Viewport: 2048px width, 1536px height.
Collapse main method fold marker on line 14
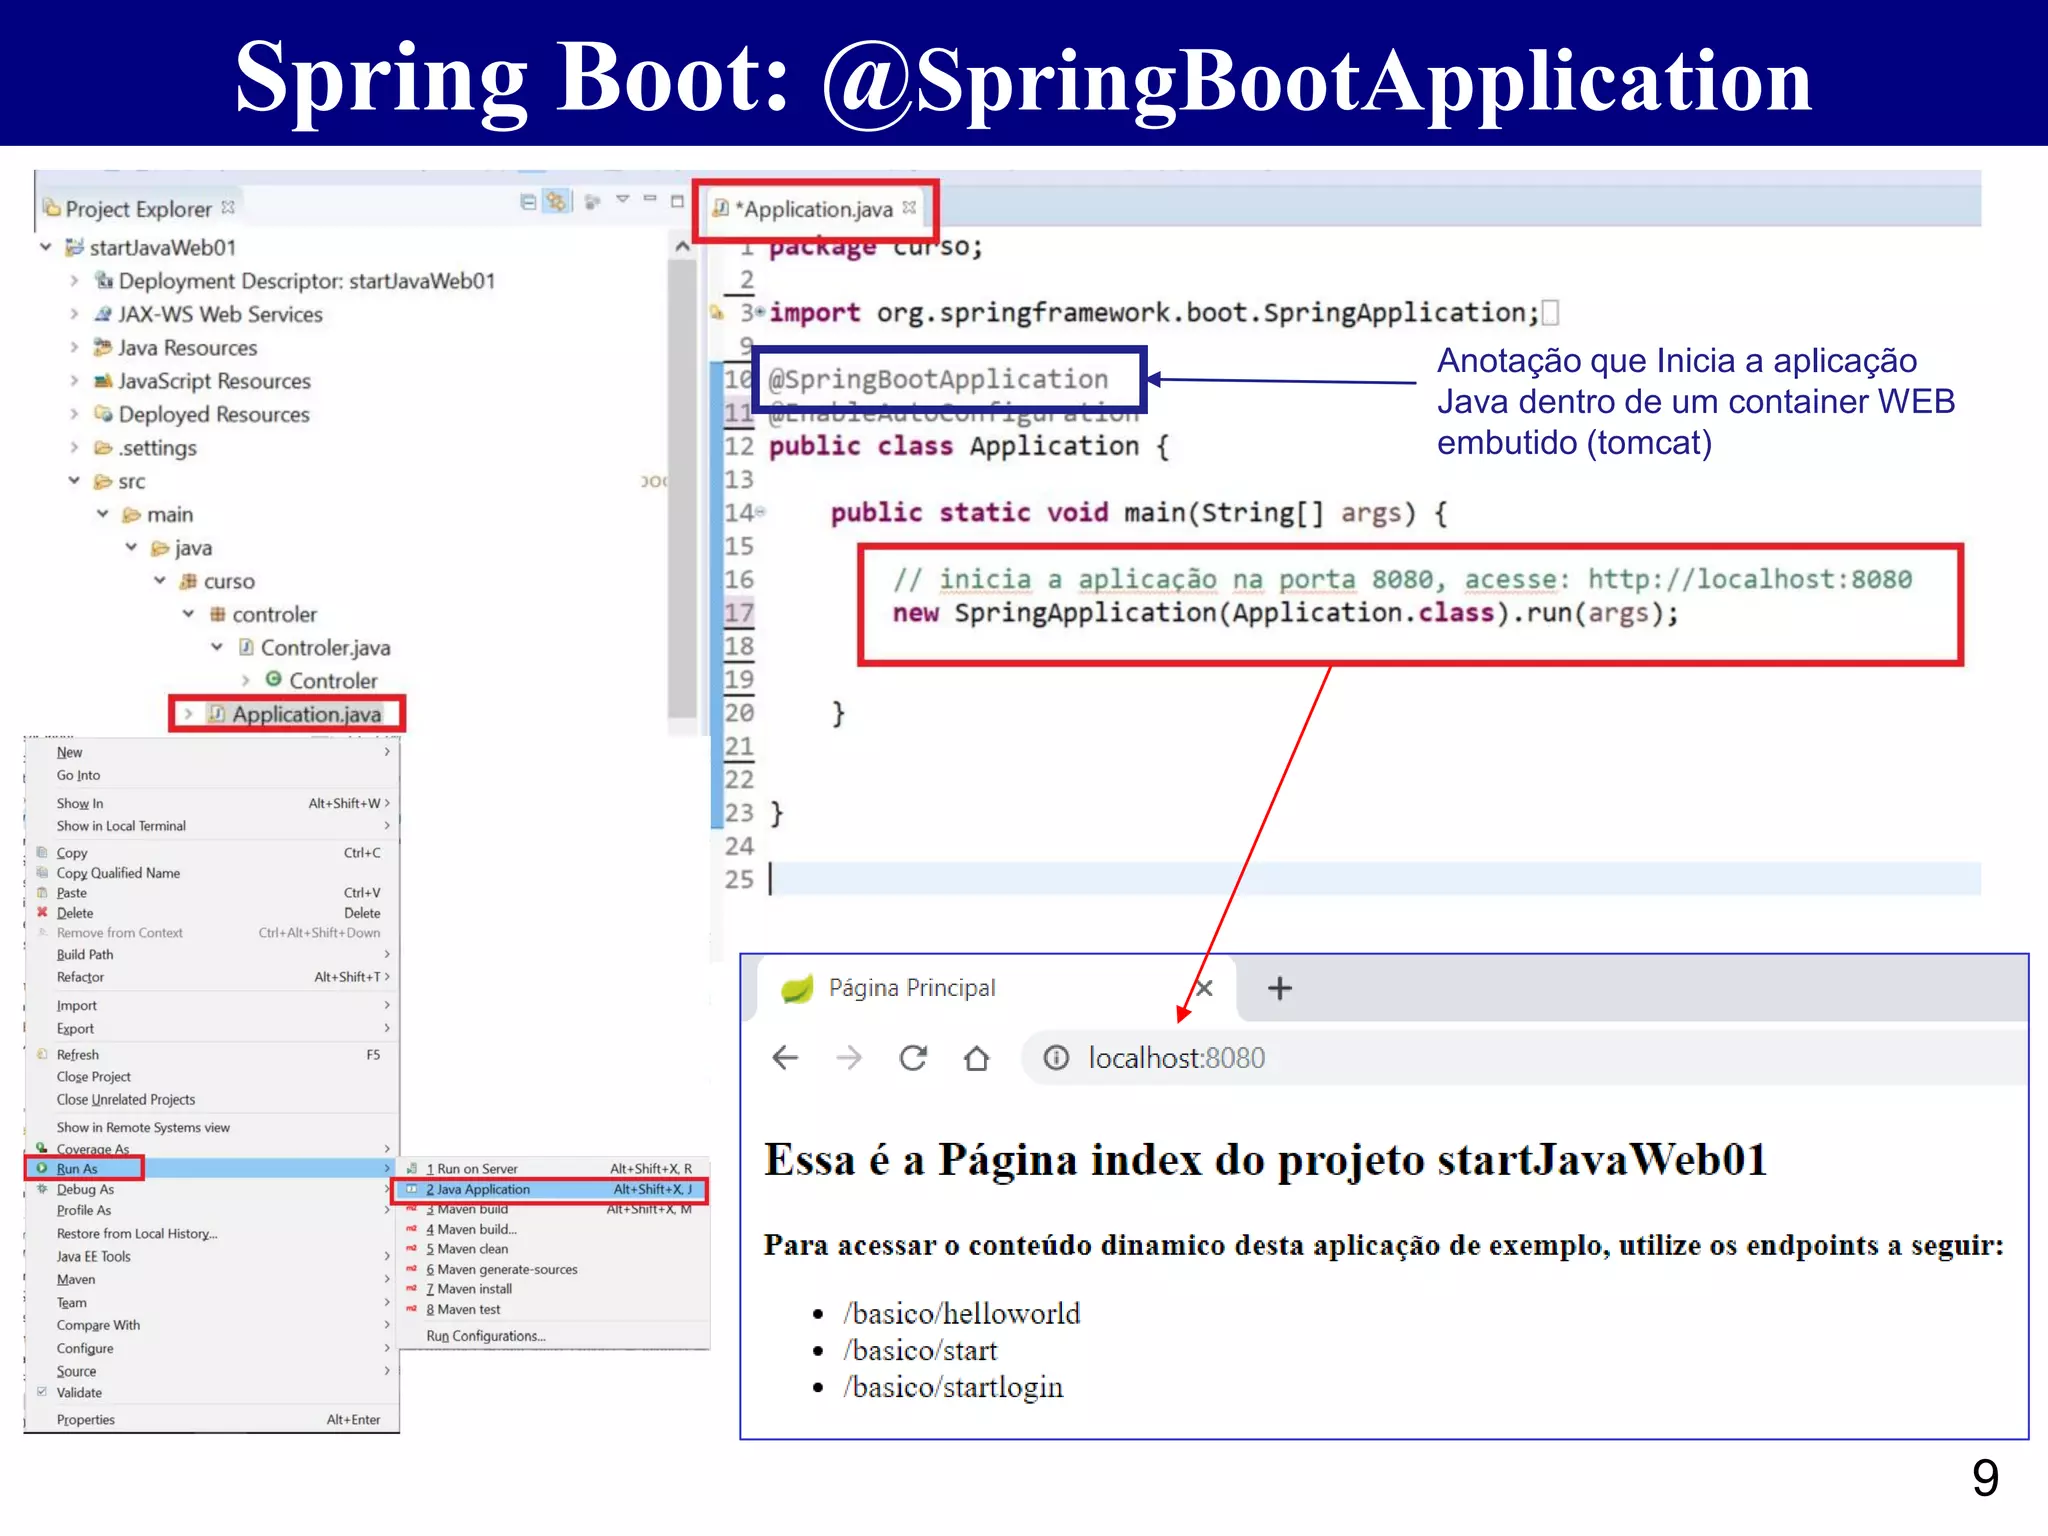coord(760,512)
